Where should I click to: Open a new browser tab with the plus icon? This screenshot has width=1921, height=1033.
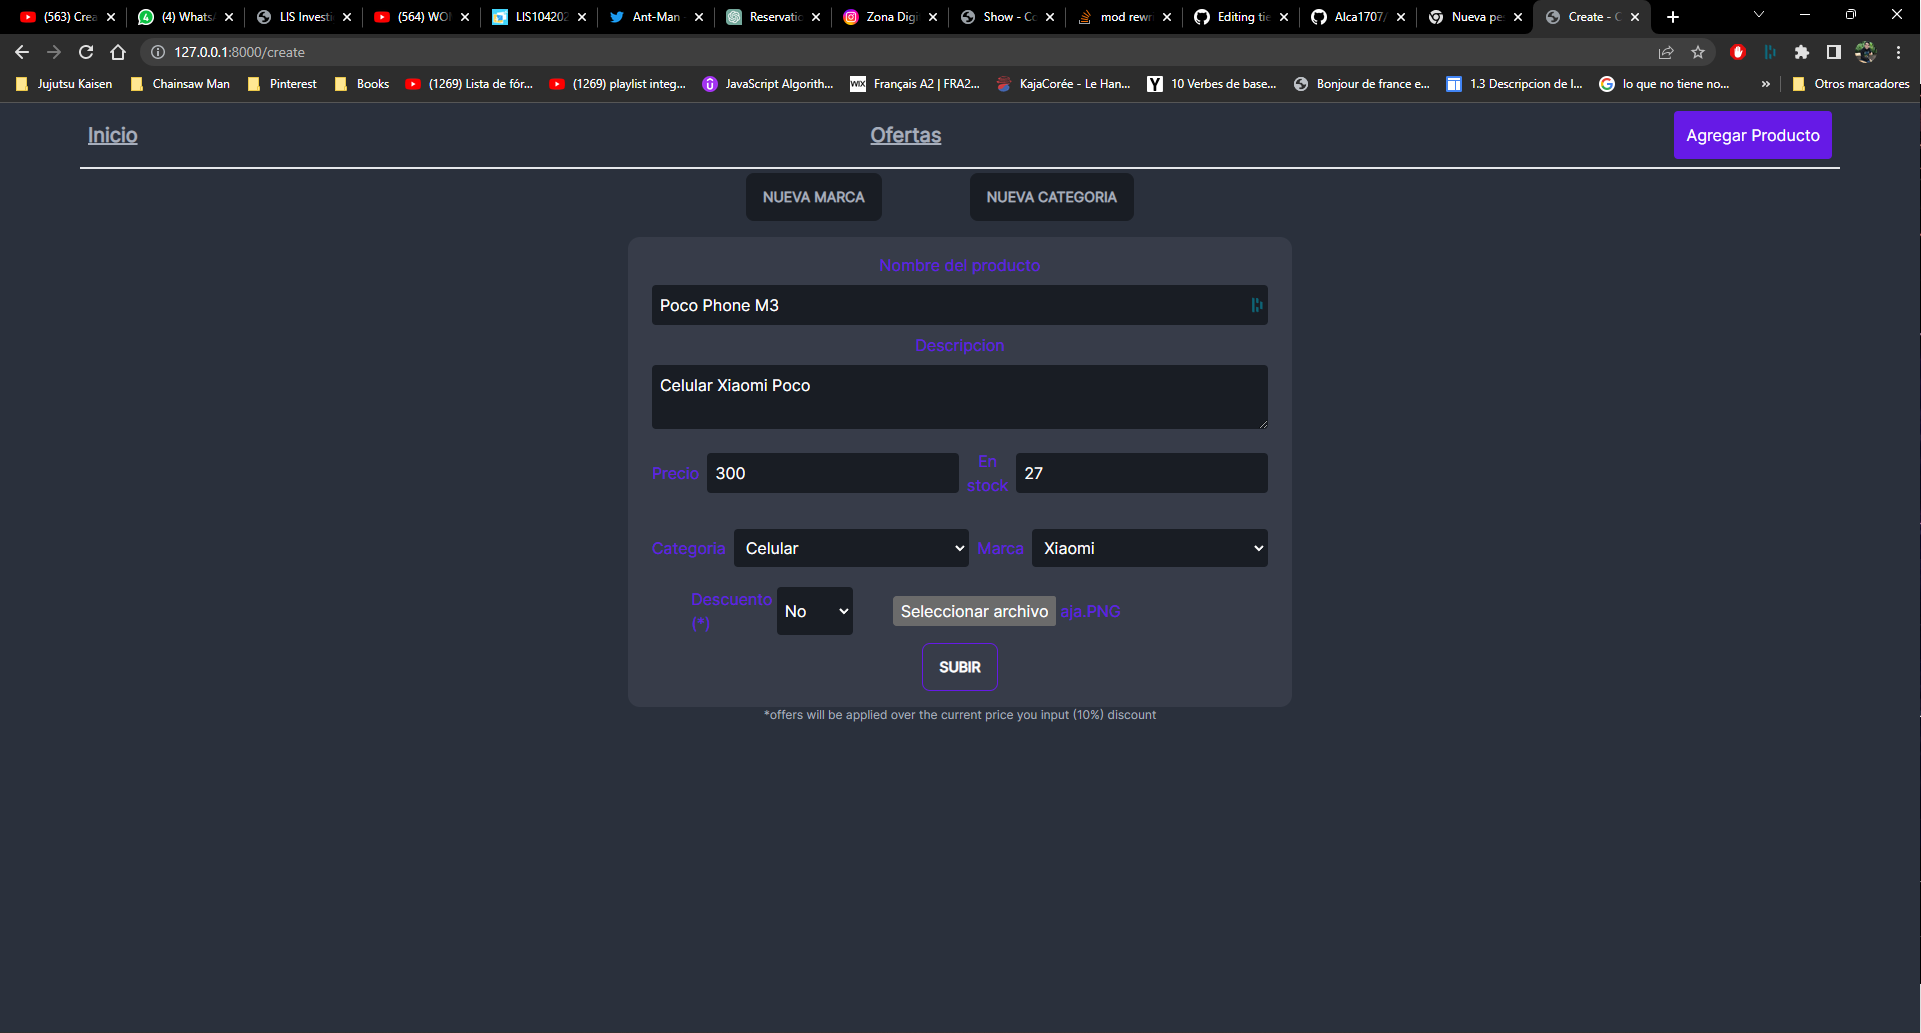coord(1672,16)
